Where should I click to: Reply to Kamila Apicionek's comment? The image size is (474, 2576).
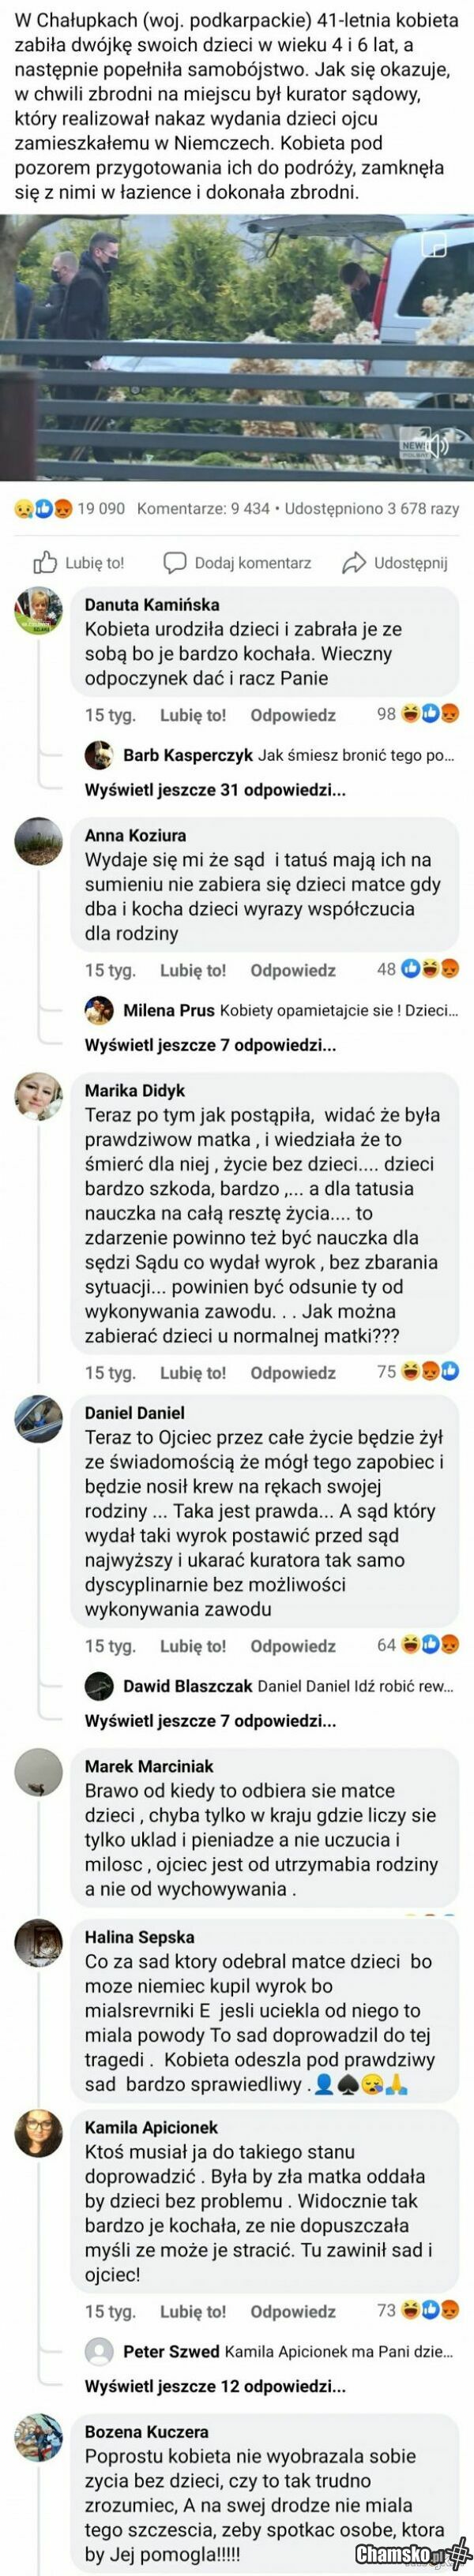[293, 2311]
